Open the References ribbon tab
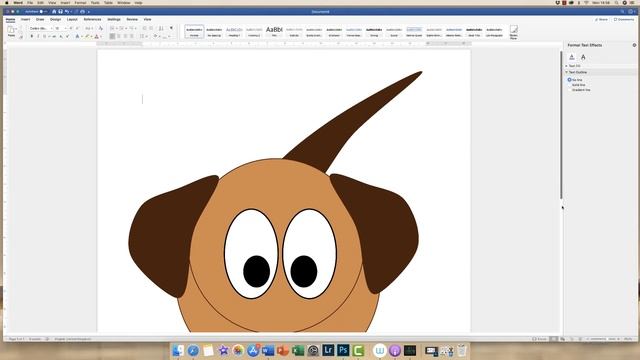 pos(92,19)
